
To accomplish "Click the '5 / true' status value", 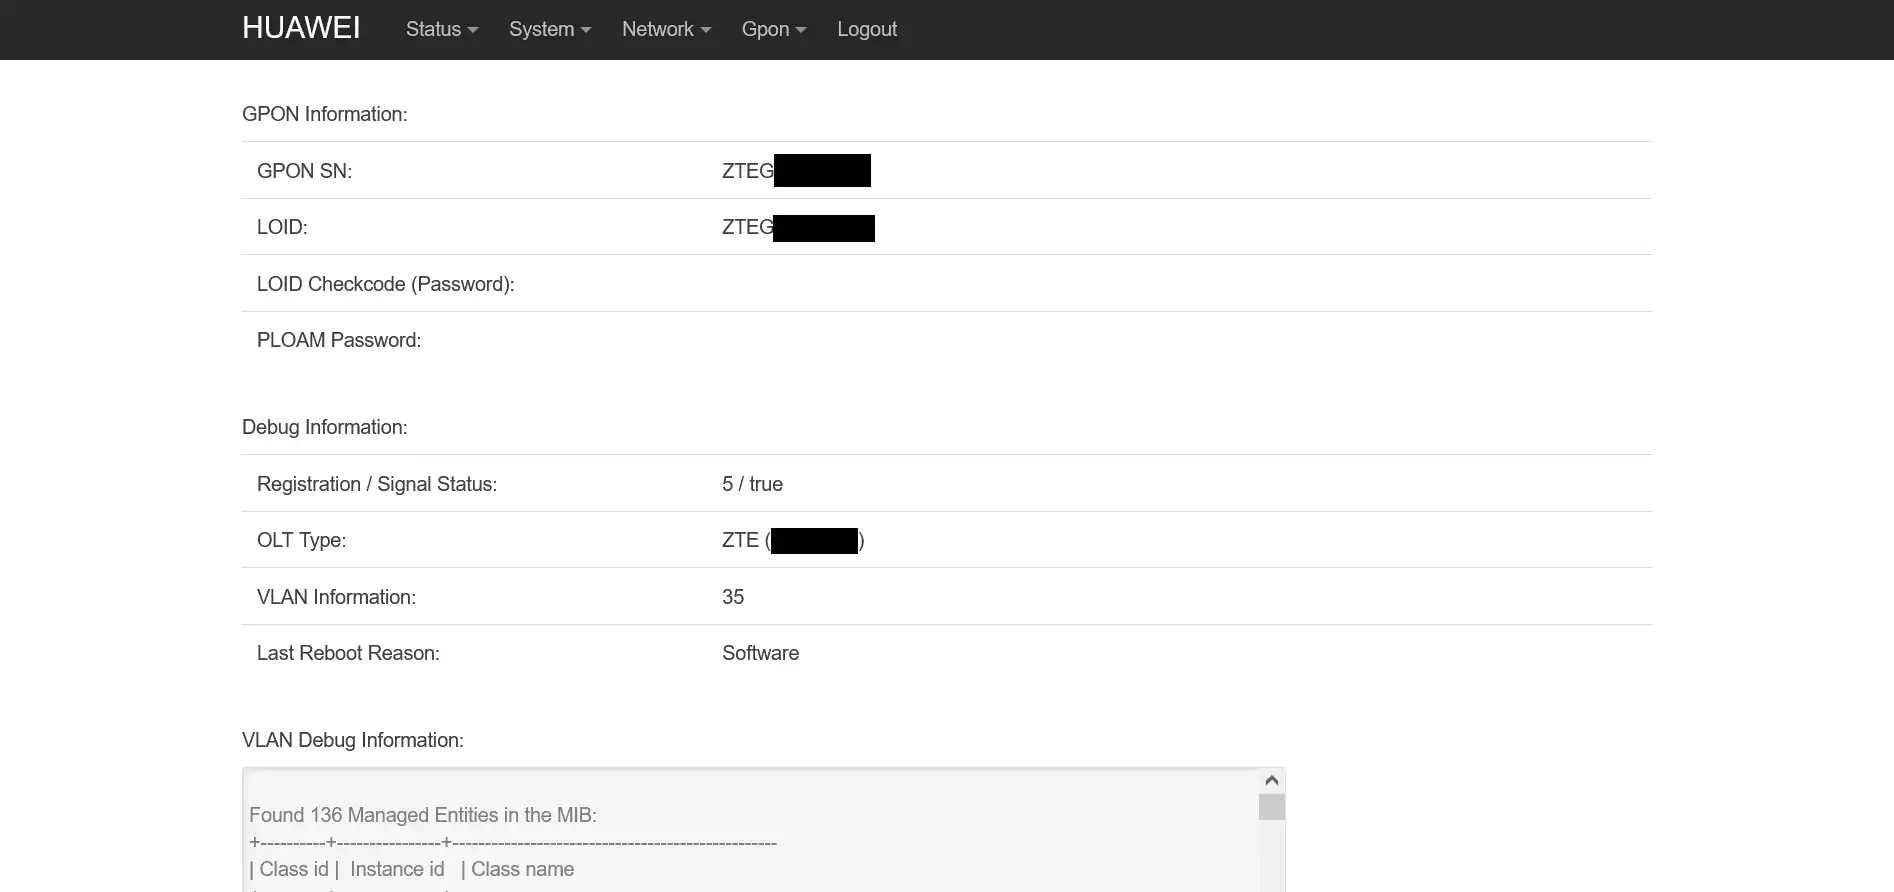I will (x=752, y=484).
